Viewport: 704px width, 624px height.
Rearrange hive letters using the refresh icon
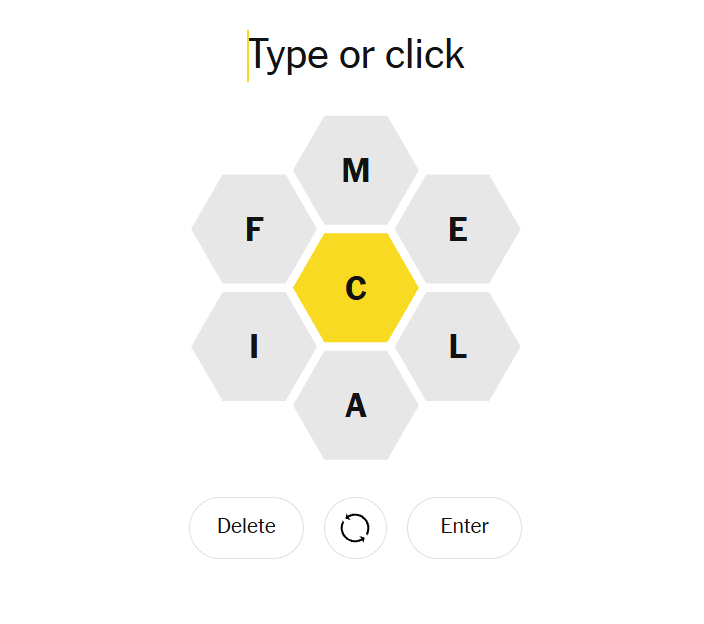click(x=355, y=527)
